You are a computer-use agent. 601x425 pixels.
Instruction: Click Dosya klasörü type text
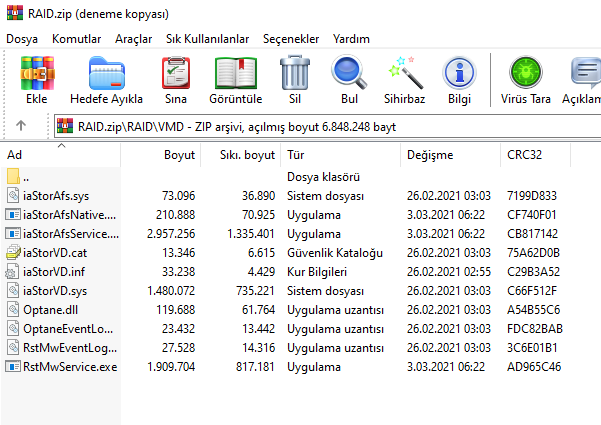(323, 177)
